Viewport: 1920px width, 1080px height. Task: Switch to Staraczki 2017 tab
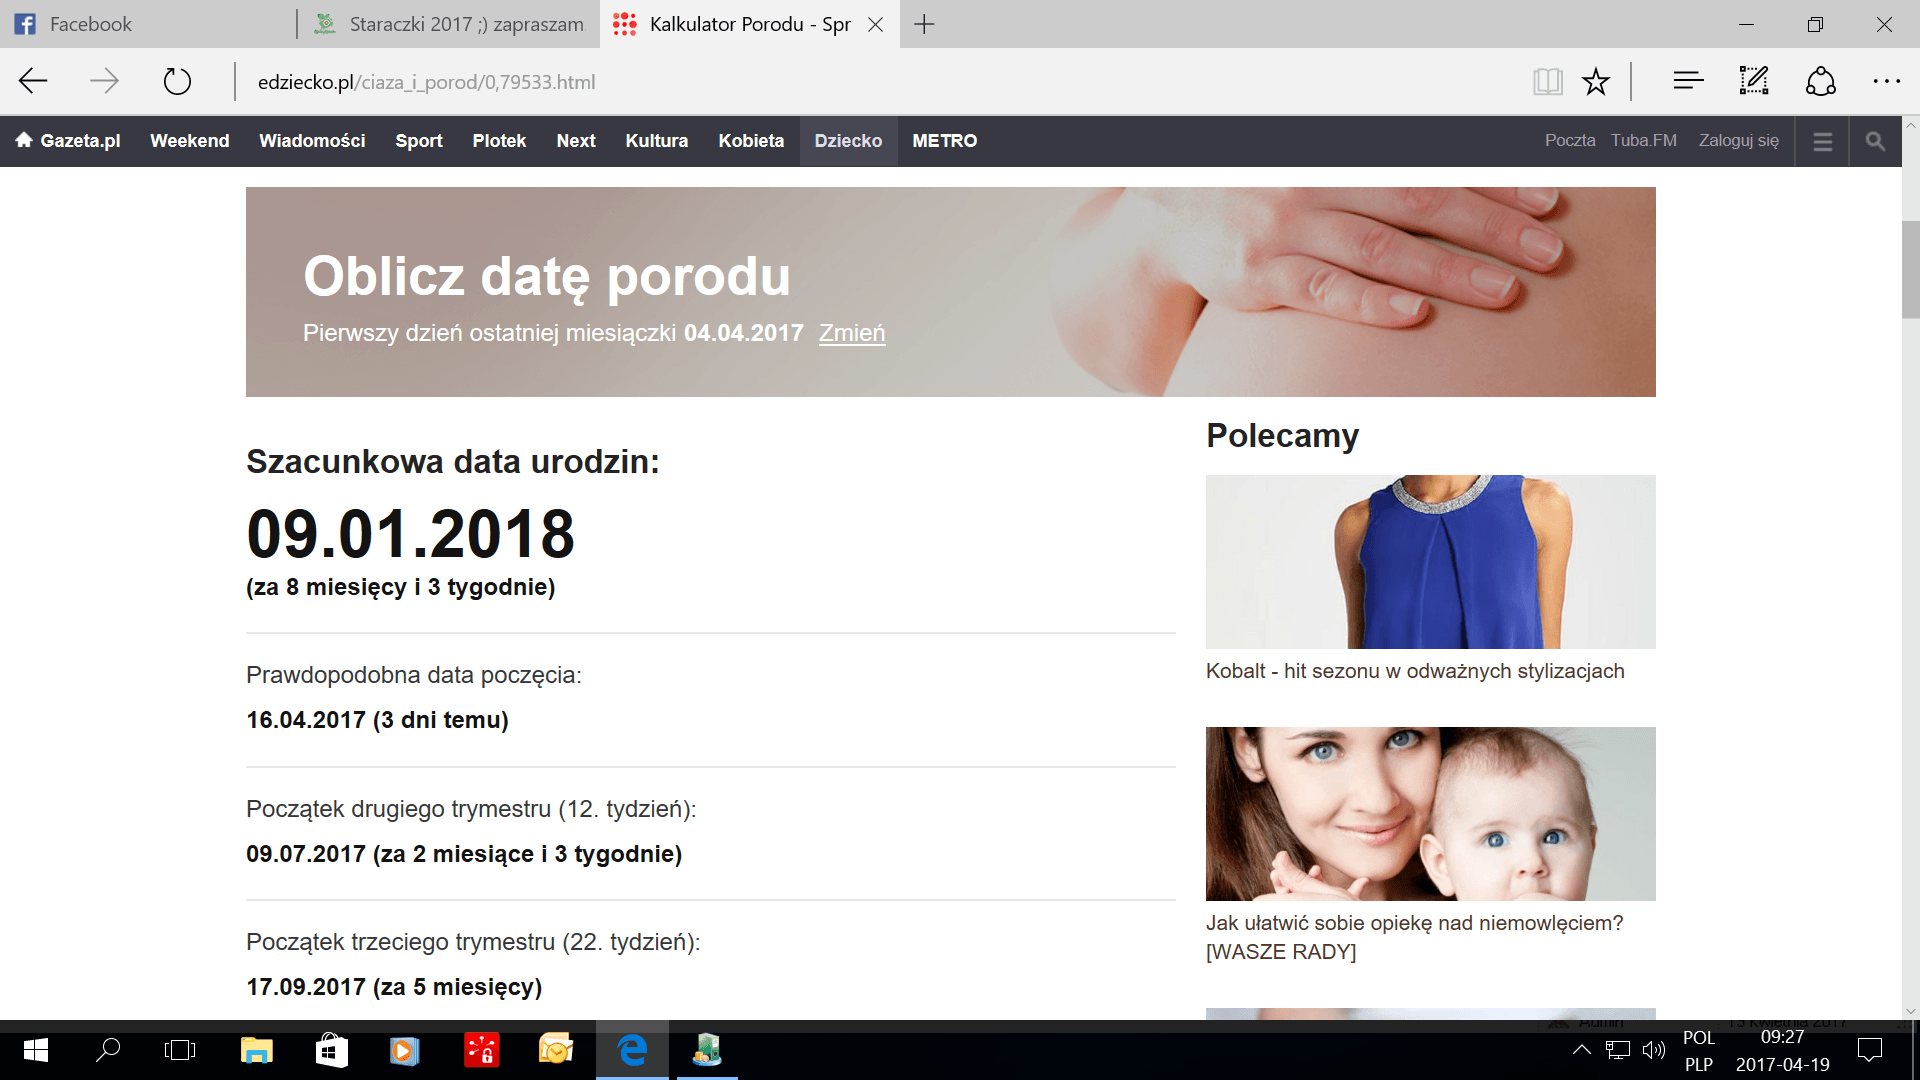click(450, 24)
